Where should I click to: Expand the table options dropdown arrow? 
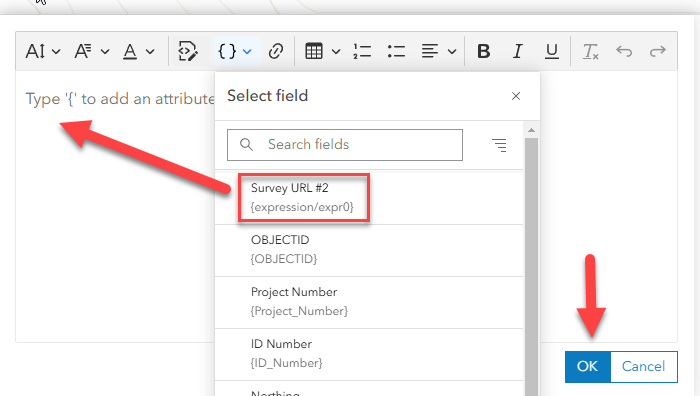pos(336,52)
